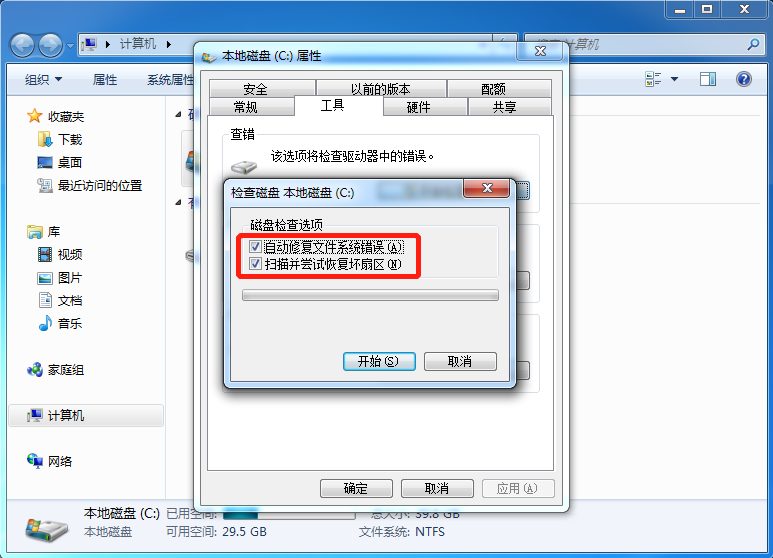This screenshot has height=558, width=773.
Task: Click the disk check progress bar
Action: pos(370,295)
